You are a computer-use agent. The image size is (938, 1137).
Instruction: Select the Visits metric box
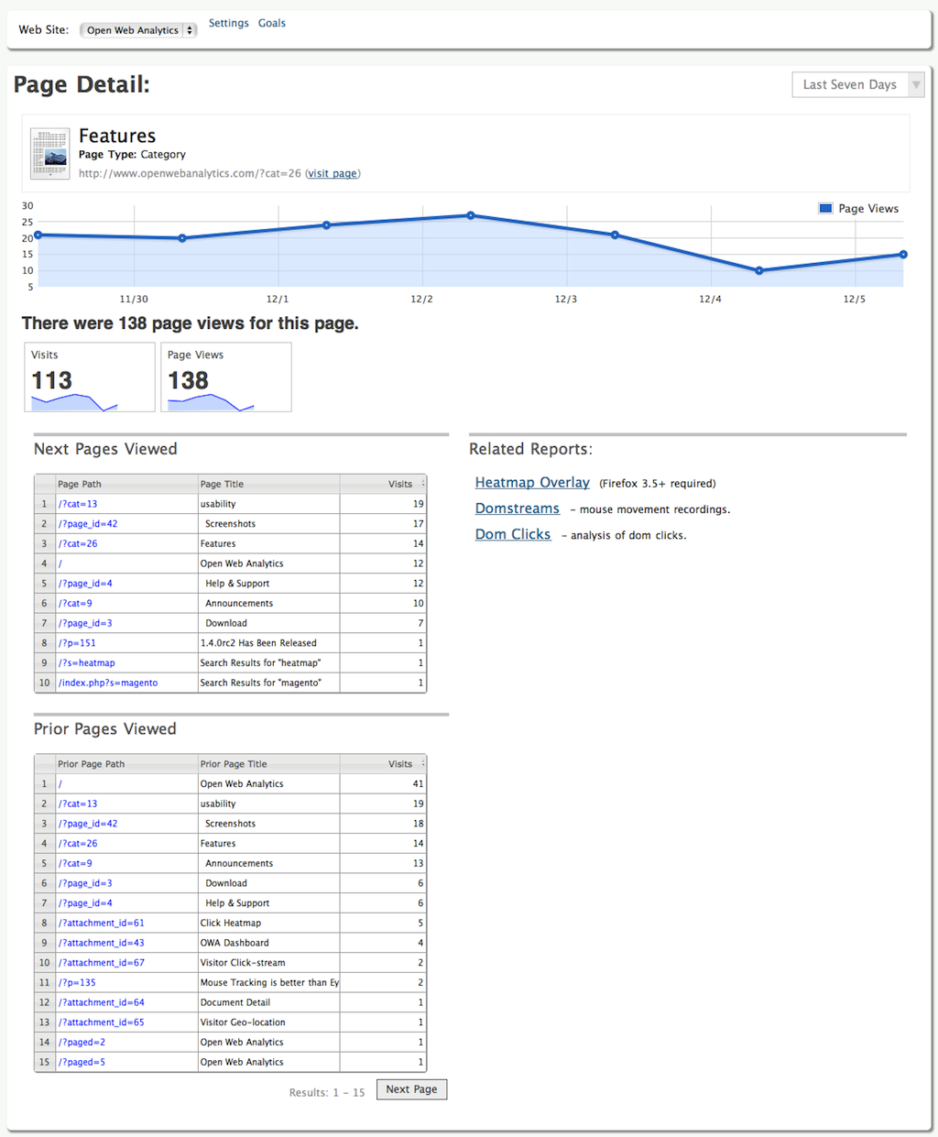[88, 377]
